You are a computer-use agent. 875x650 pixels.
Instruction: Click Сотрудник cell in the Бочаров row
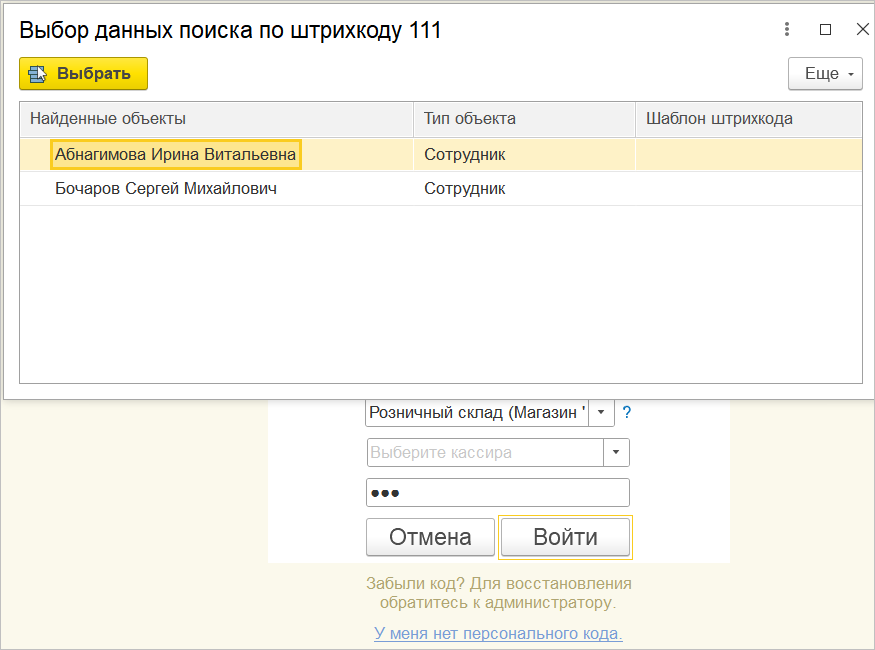pyautogui.click(x=465, y=188)
